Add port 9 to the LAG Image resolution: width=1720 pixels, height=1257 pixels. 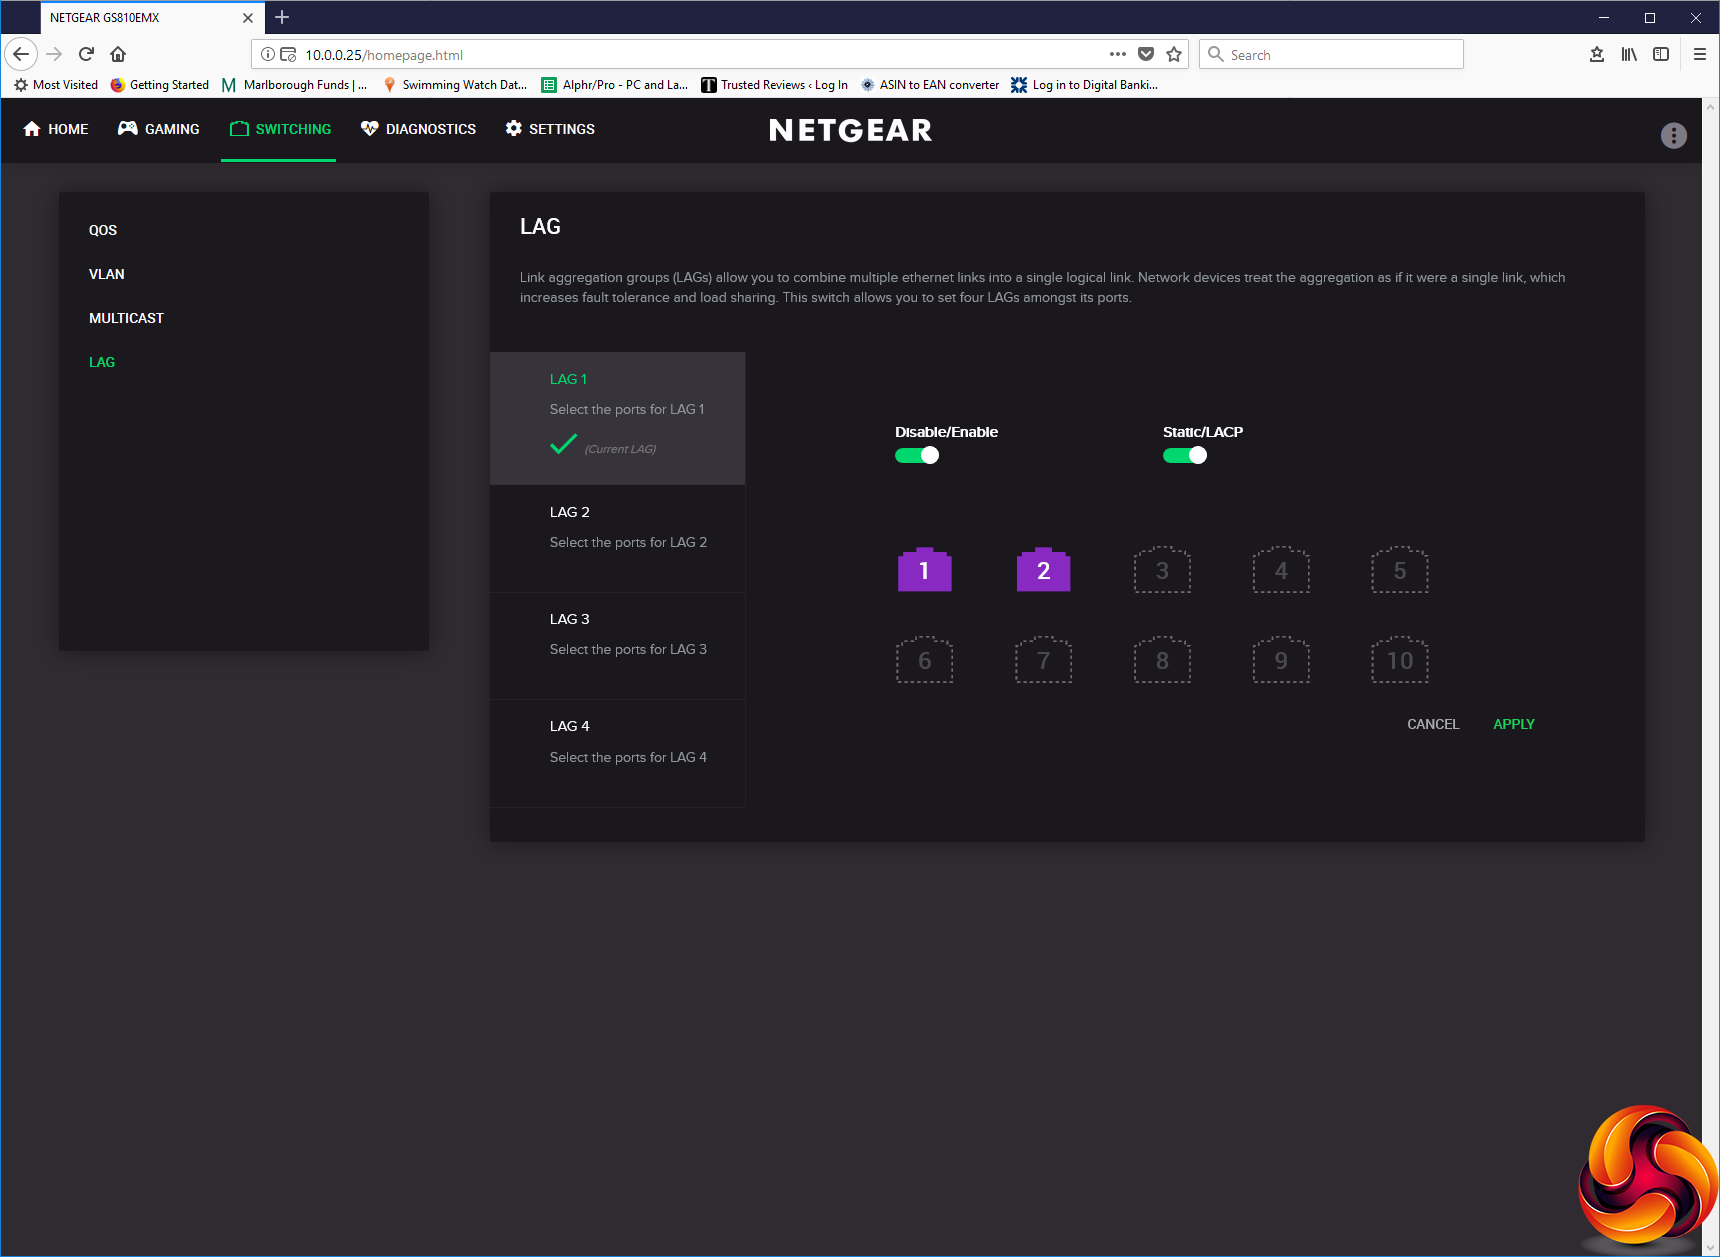1281,659
